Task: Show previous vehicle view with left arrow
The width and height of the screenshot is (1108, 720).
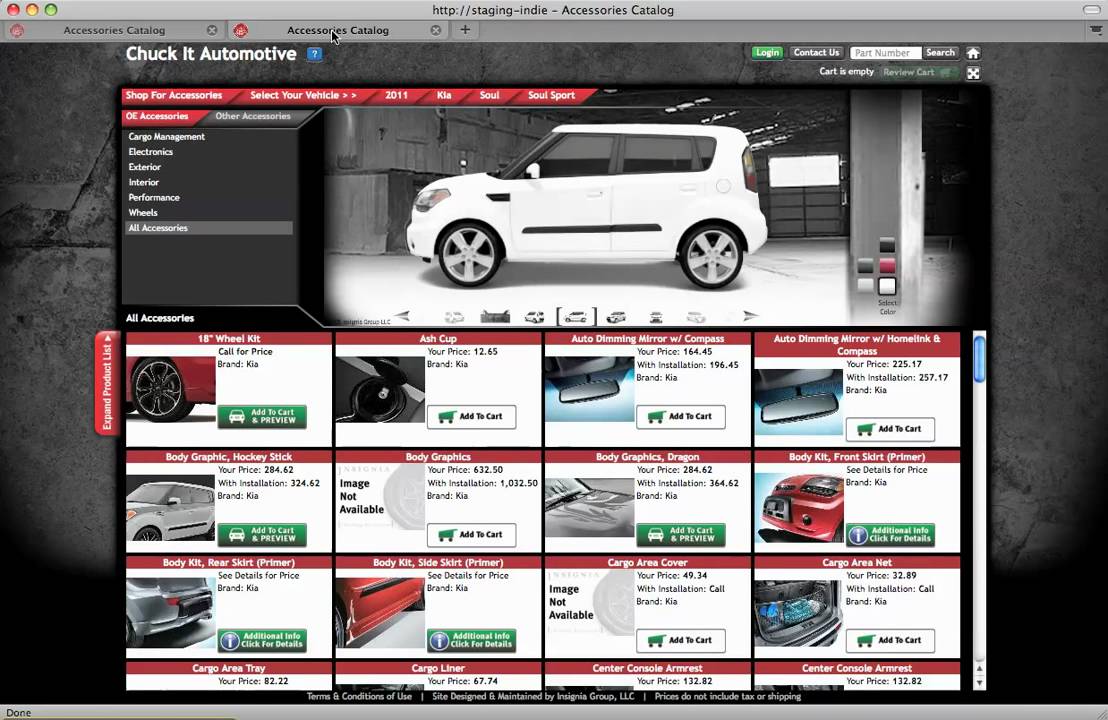Action: 402,316
